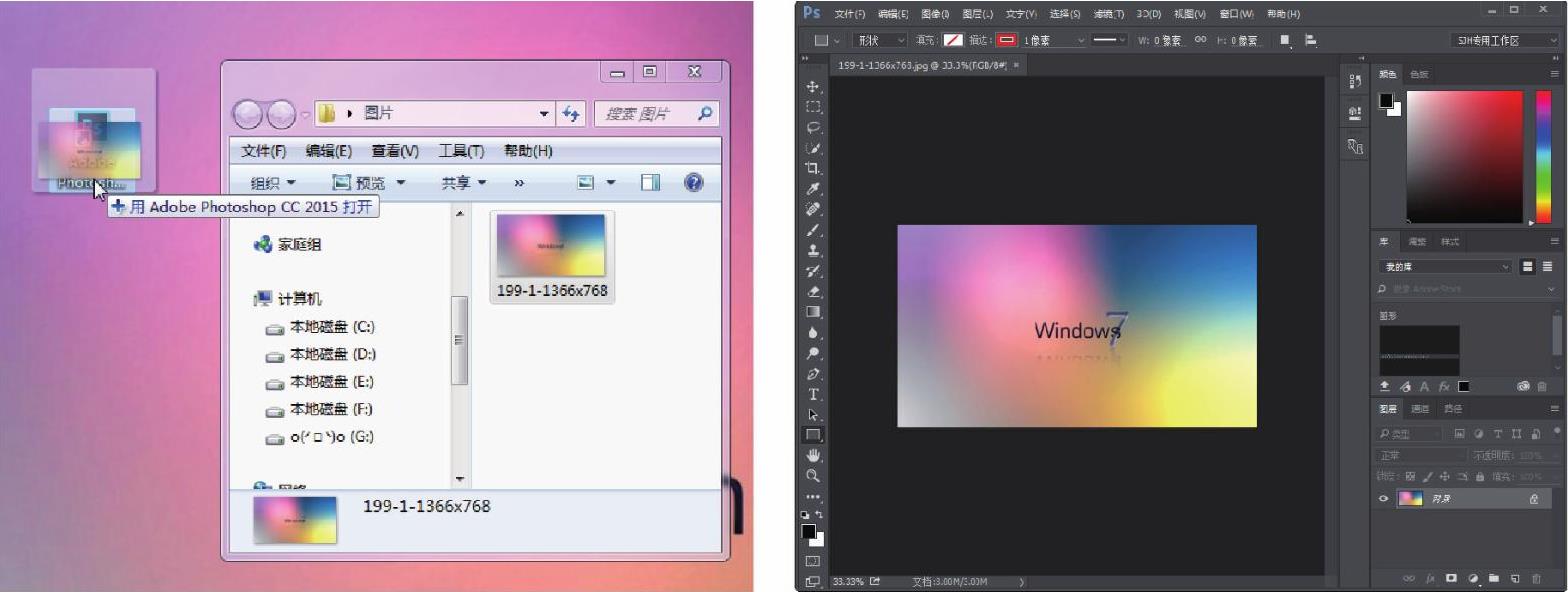Open Explorer 查看(V) menu

pos(395,151)
